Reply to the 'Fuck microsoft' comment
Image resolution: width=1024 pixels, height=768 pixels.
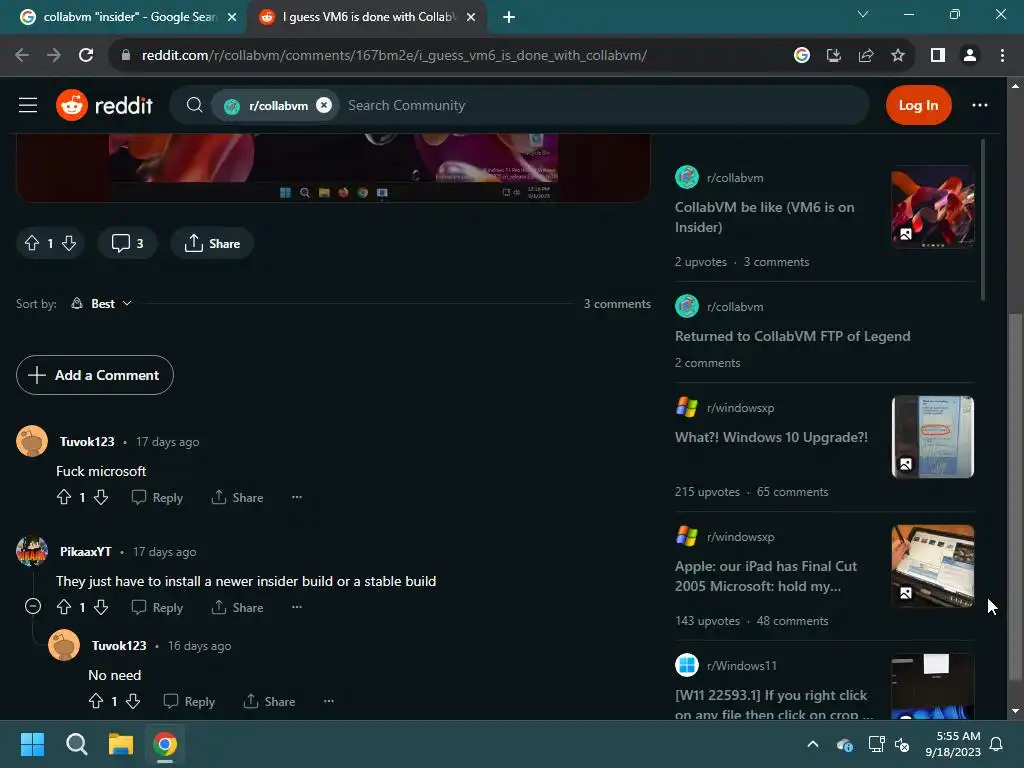(157, 498)
